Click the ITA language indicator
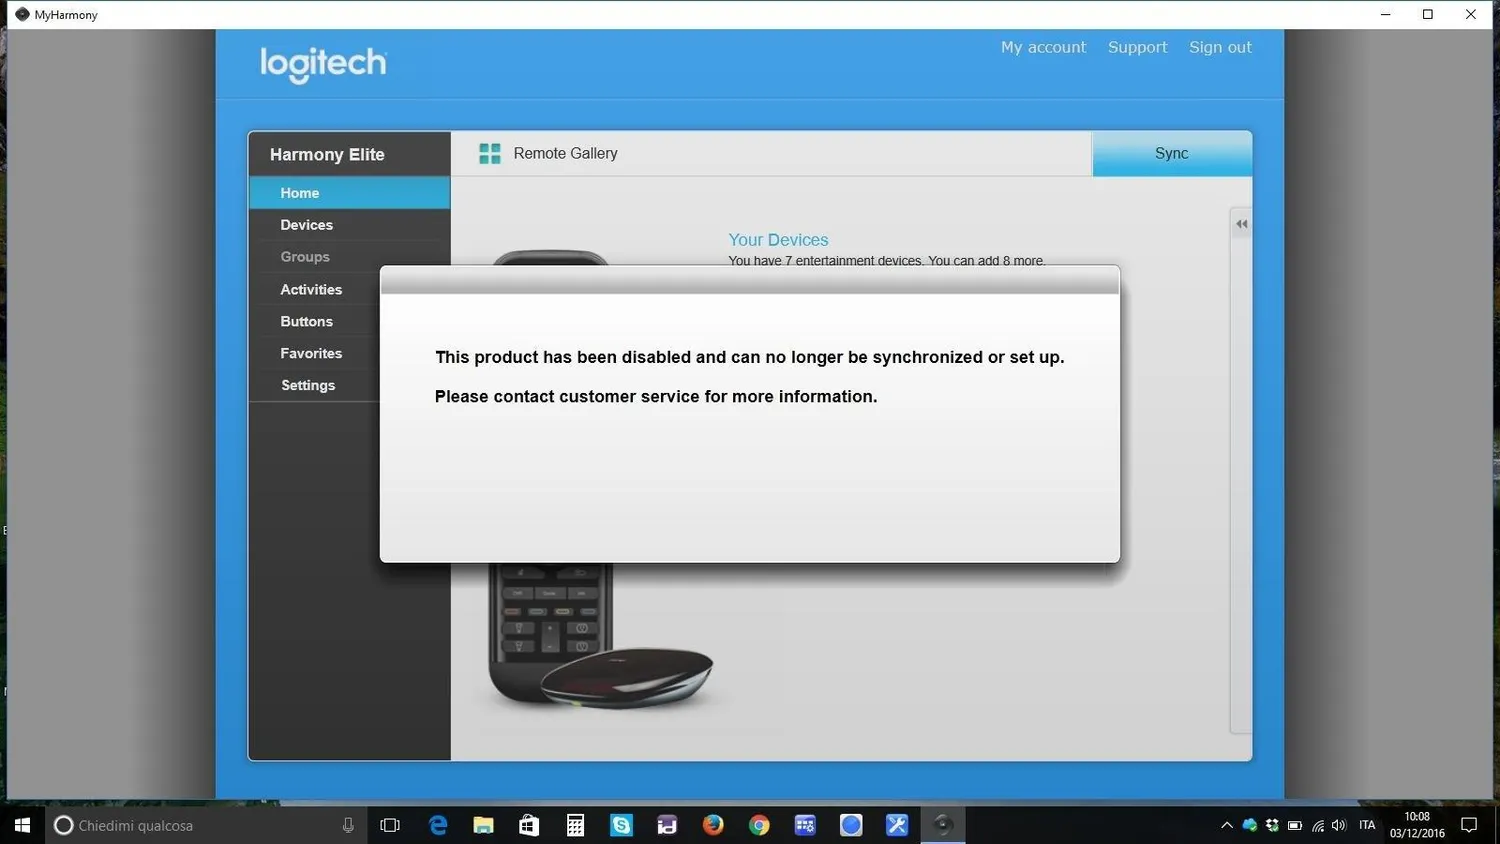Screen dimensions: 1500x844 (1367, 825)
